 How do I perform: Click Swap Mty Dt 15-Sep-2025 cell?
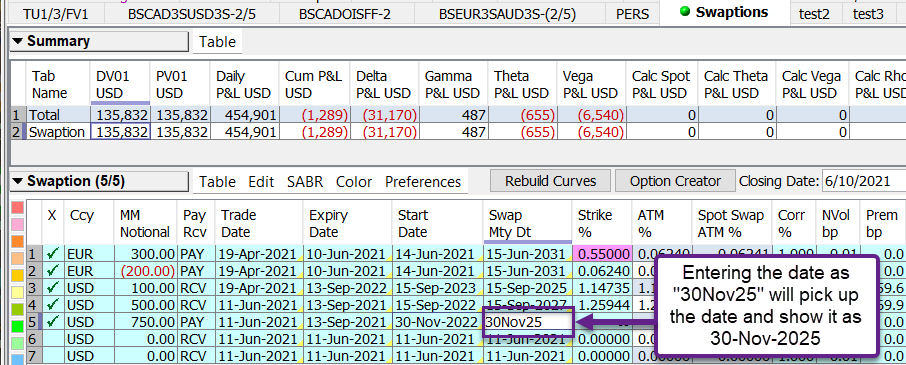click(527, 288)
